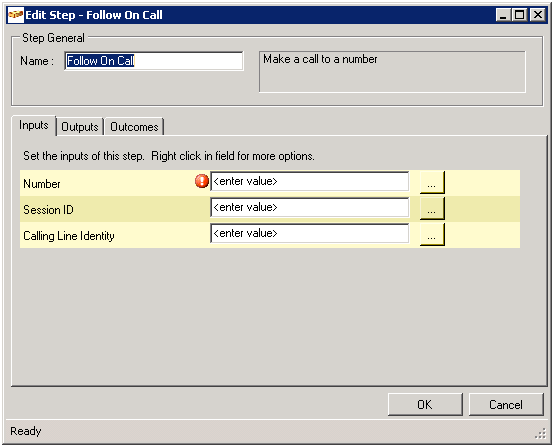Click the application icon in title bar
Screen dimensions: 554x447
pyautogui.click(x=16, y=15)
